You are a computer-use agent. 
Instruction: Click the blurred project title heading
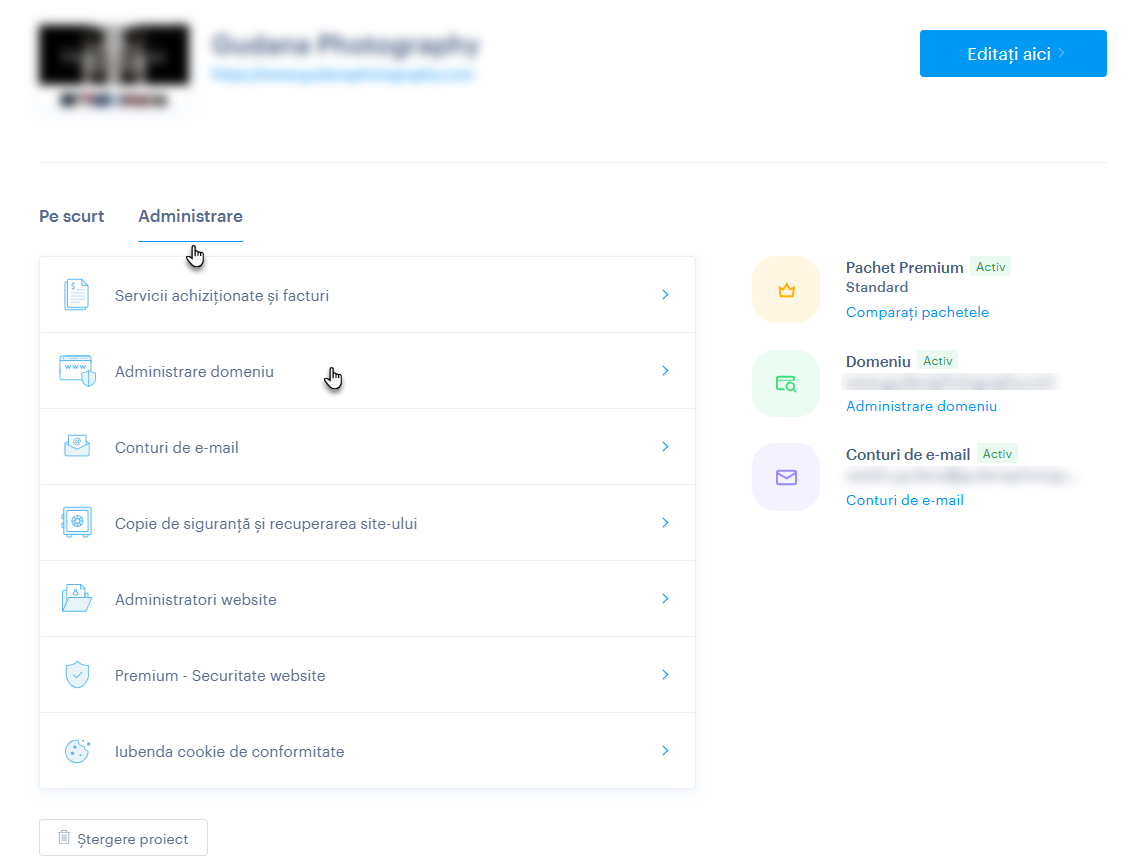pos(346,45)
